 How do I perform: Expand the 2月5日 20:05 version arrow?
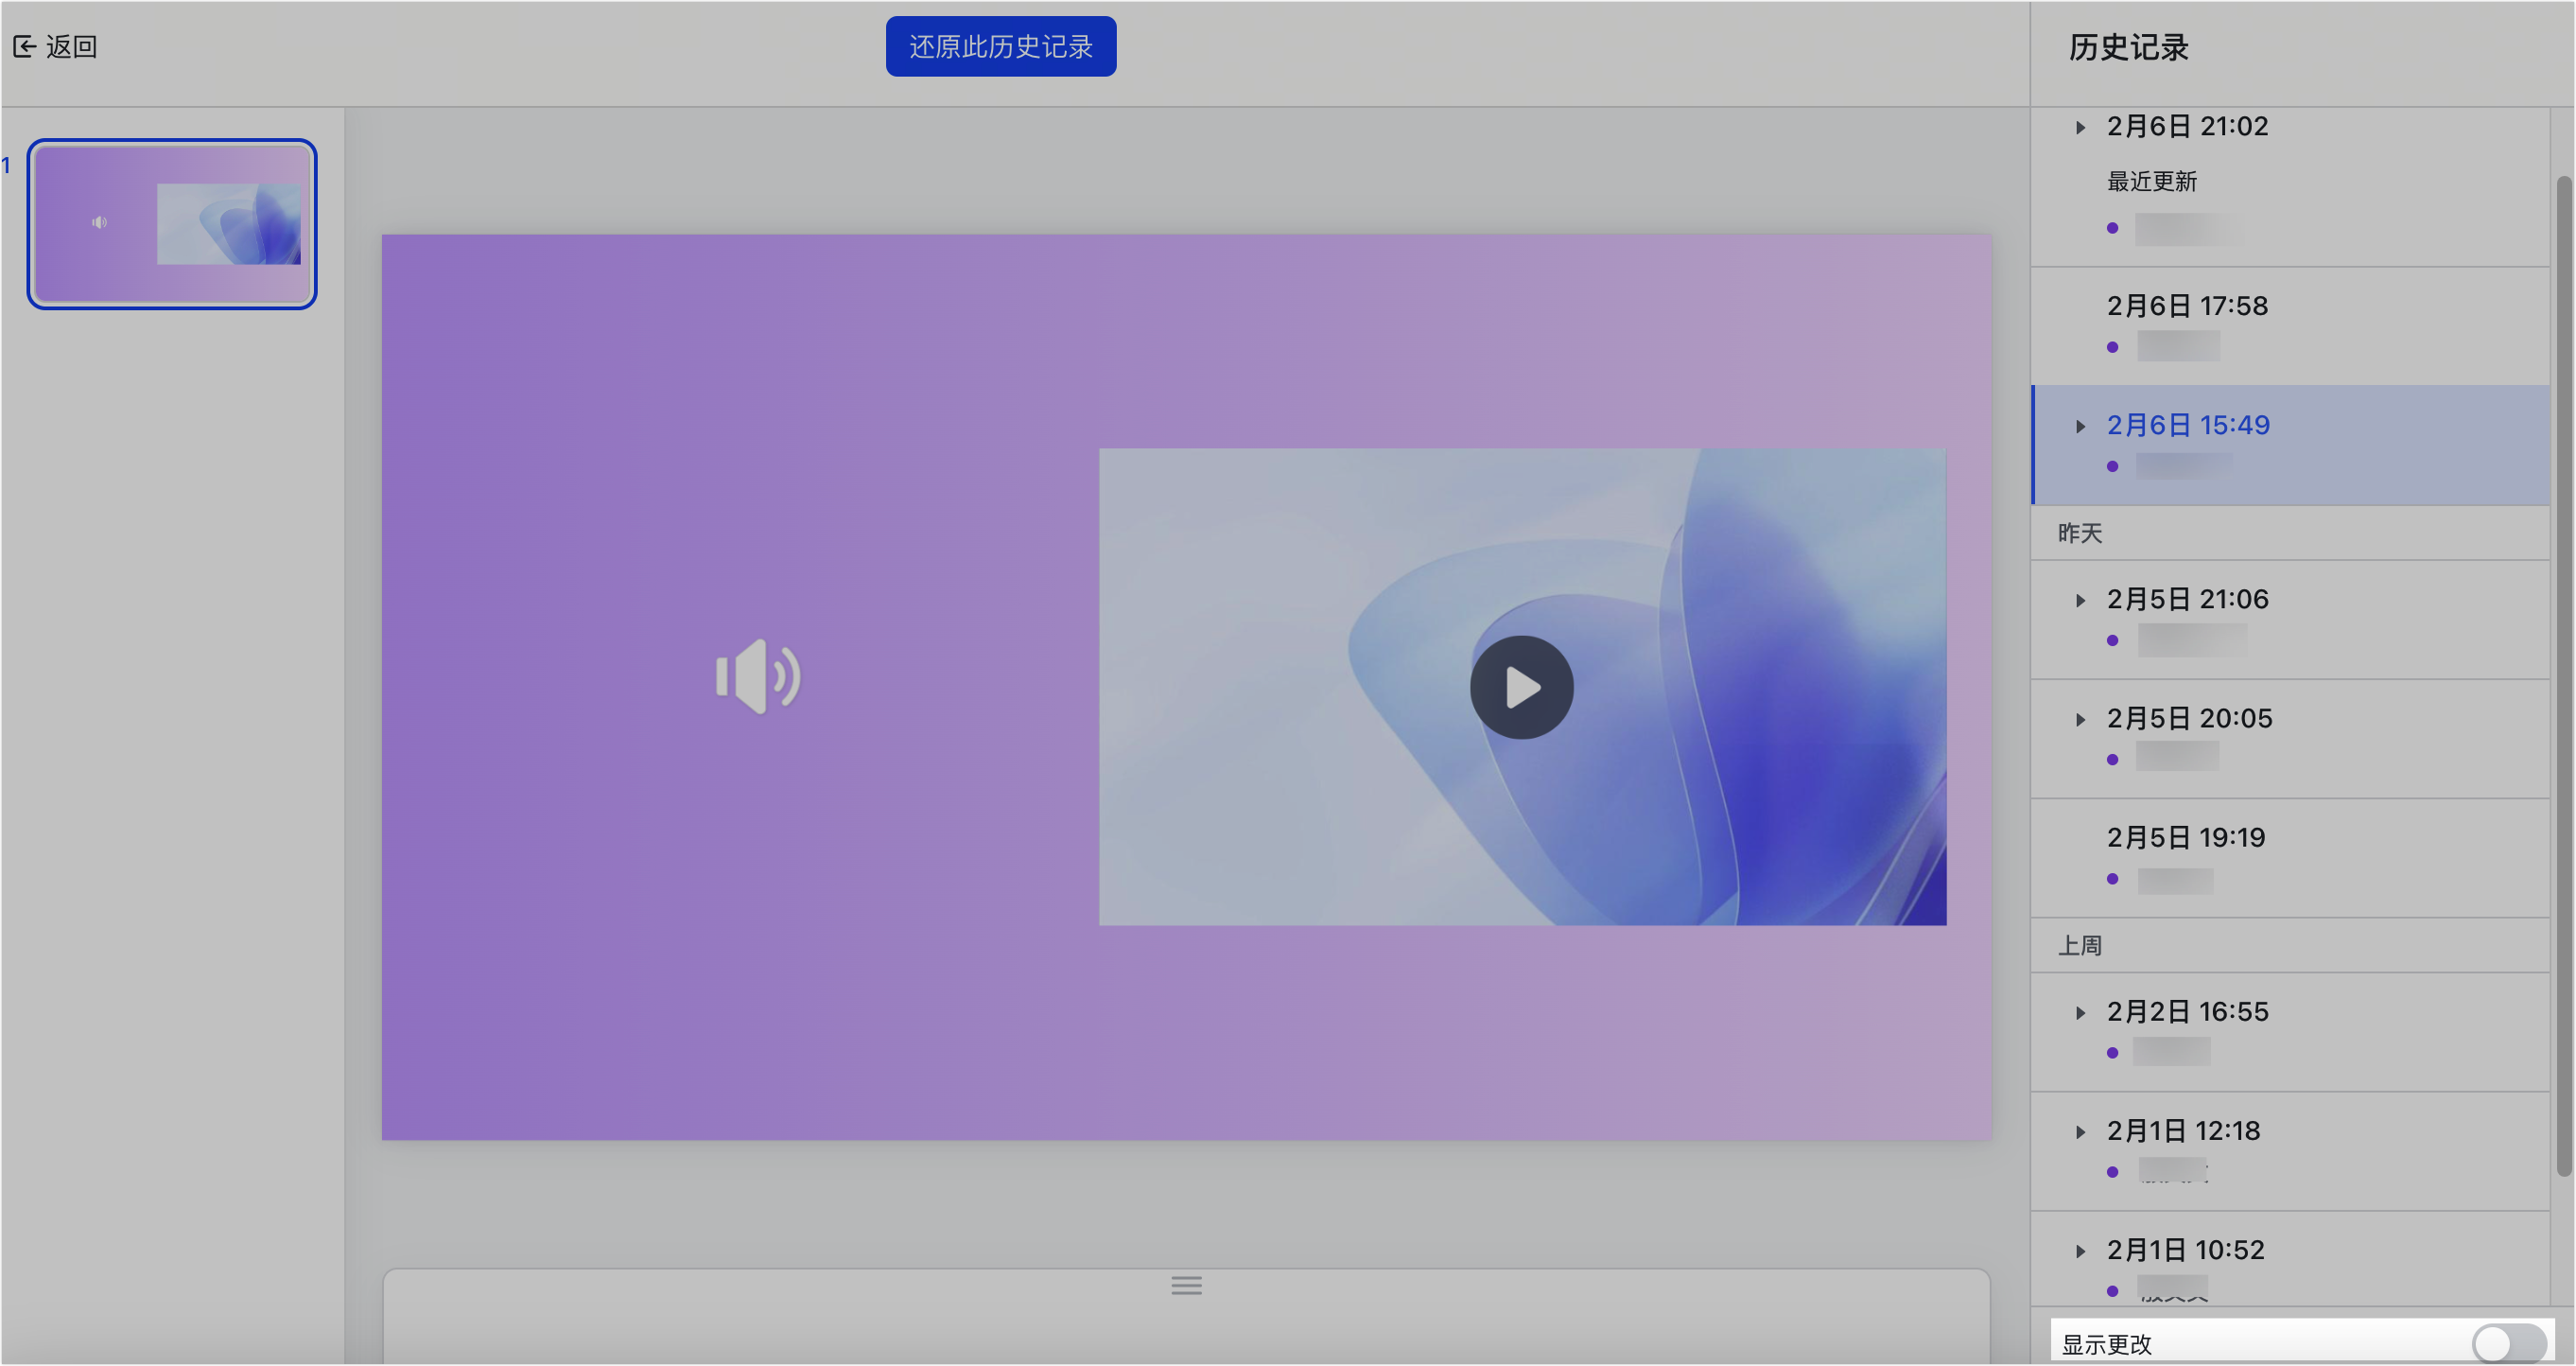point(2081,719)
